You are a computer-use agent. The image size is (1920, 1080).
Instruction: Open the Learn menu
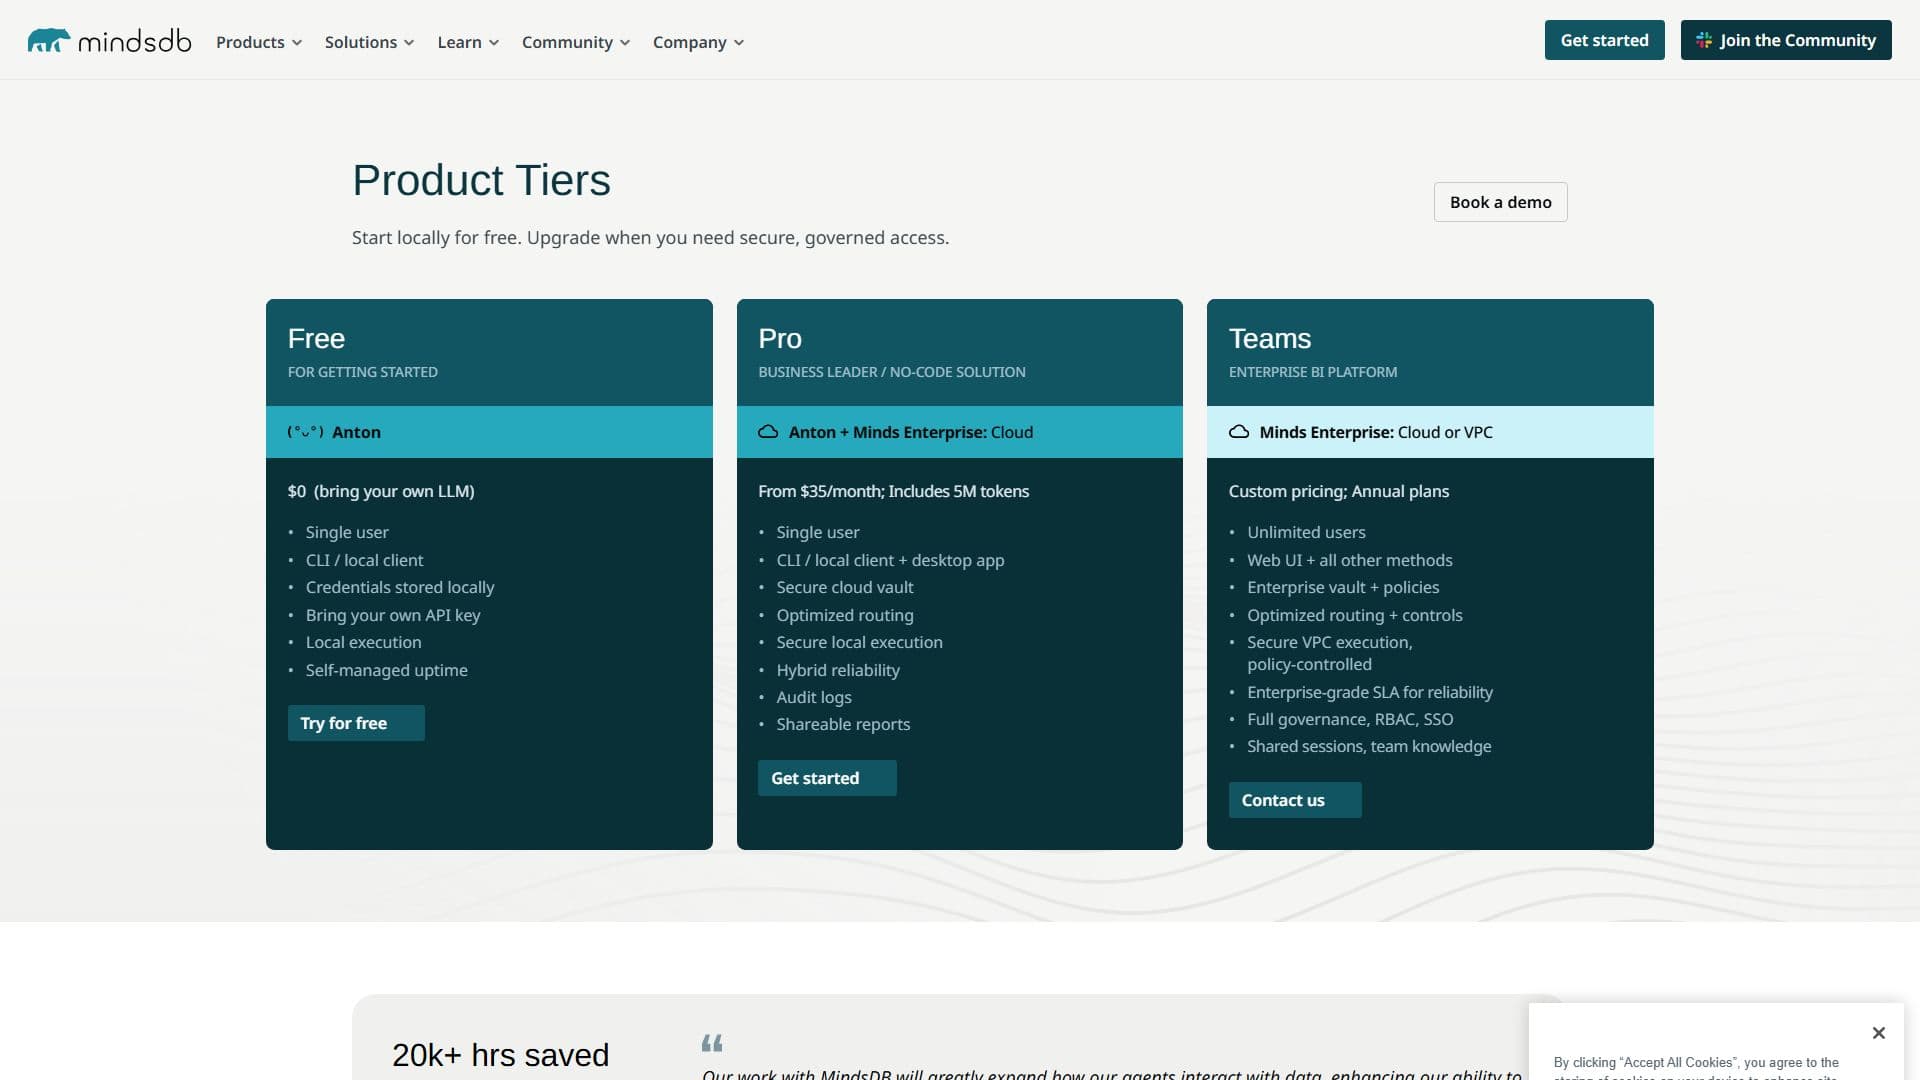pyautogui.click(x=468, y=42)
